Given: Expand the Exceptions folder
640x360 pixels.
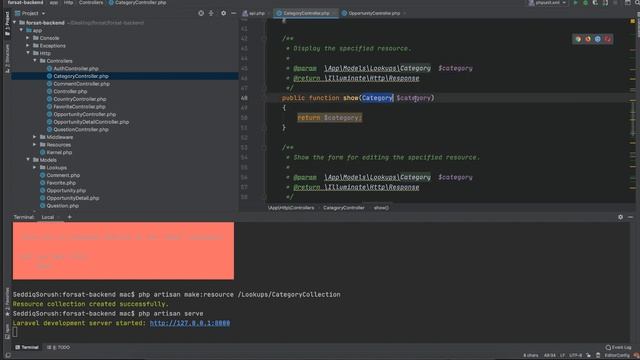Looking at the screenshot, I should tap(28, 46).
